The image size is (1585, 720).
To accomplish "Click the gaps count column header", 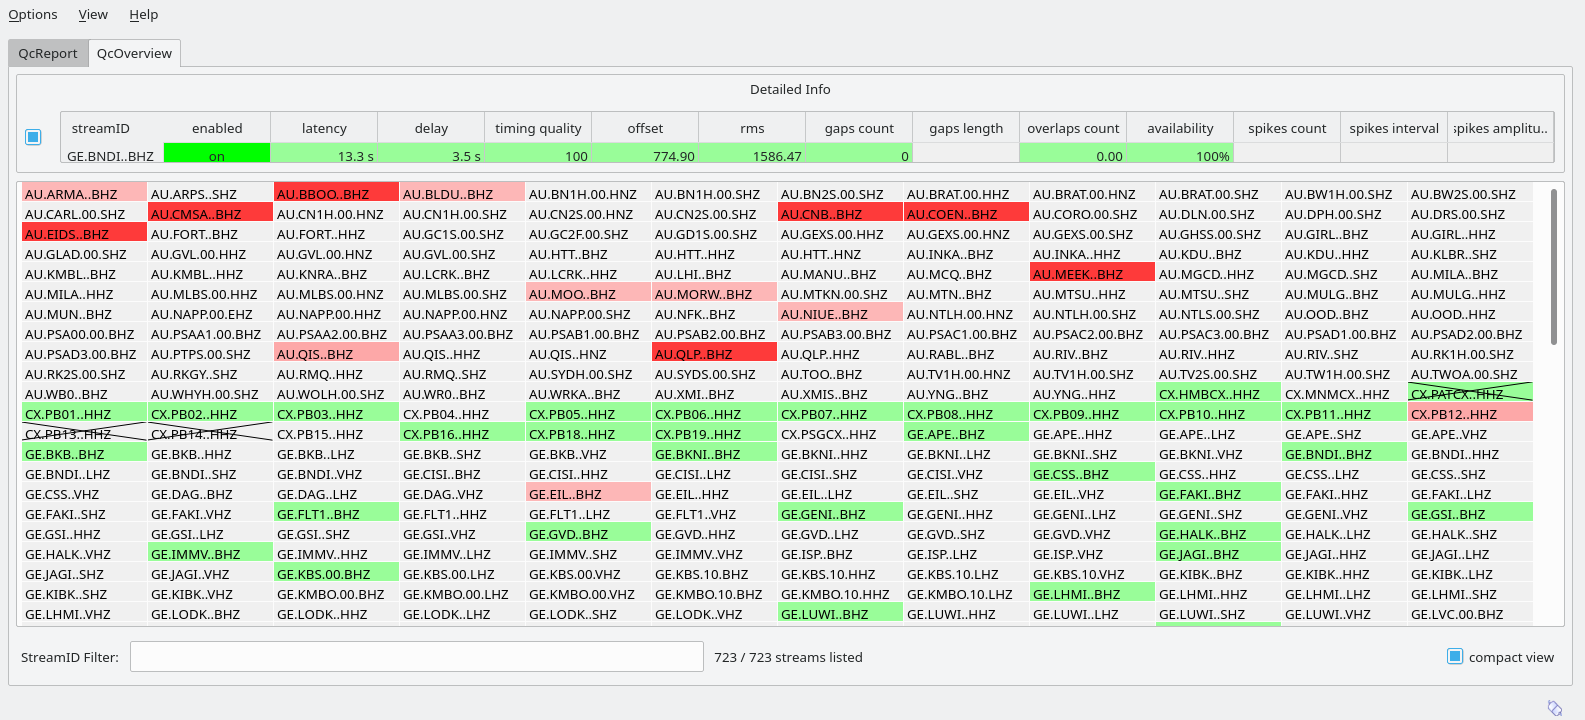I will [859, 128].
